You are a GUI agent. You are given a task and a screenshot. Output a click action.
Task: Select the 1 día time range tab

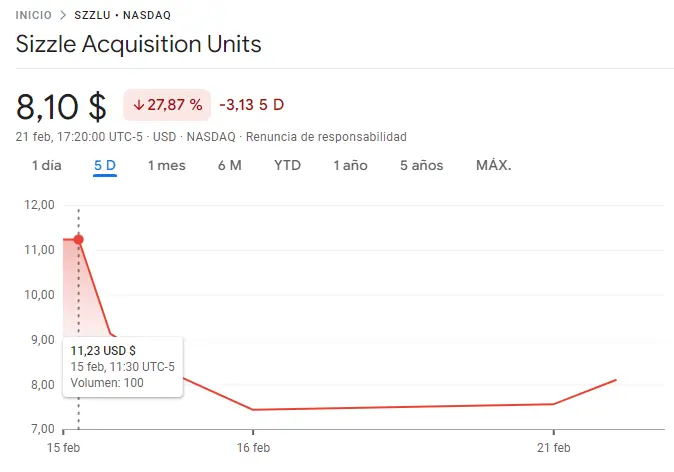[46, 166]
